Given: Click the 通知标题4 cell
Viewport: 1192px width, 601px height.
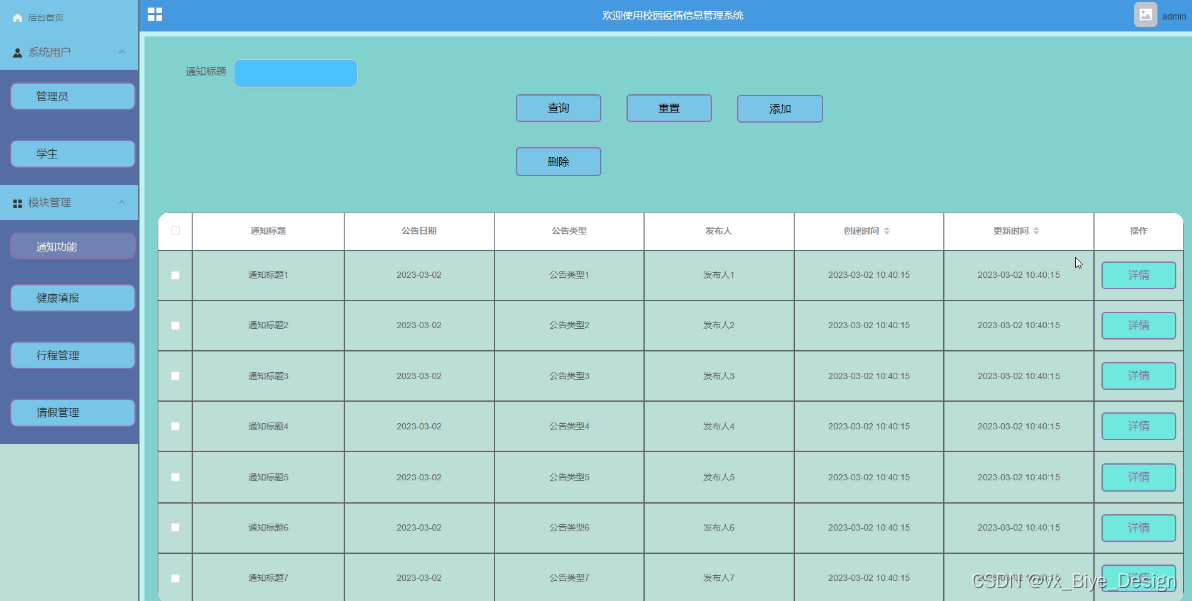Looking at the screenshot, I should click(x=268, y=426).
